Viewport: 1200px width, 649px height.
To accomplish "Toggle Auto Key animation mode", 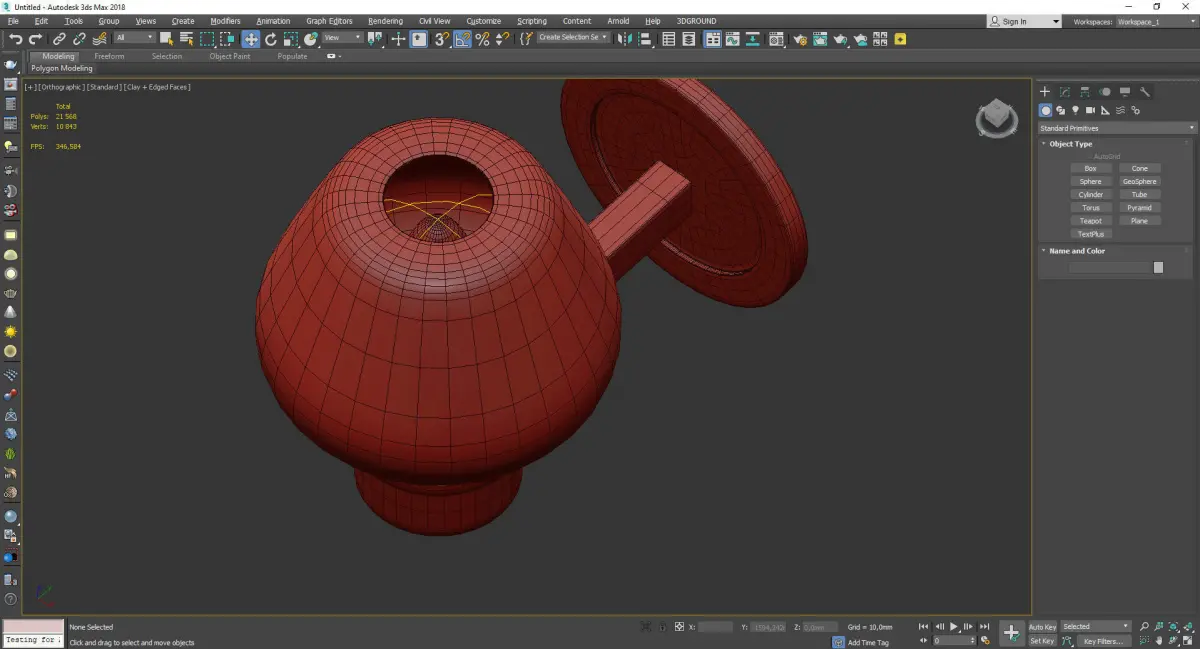I will [x=1042, y=627].
